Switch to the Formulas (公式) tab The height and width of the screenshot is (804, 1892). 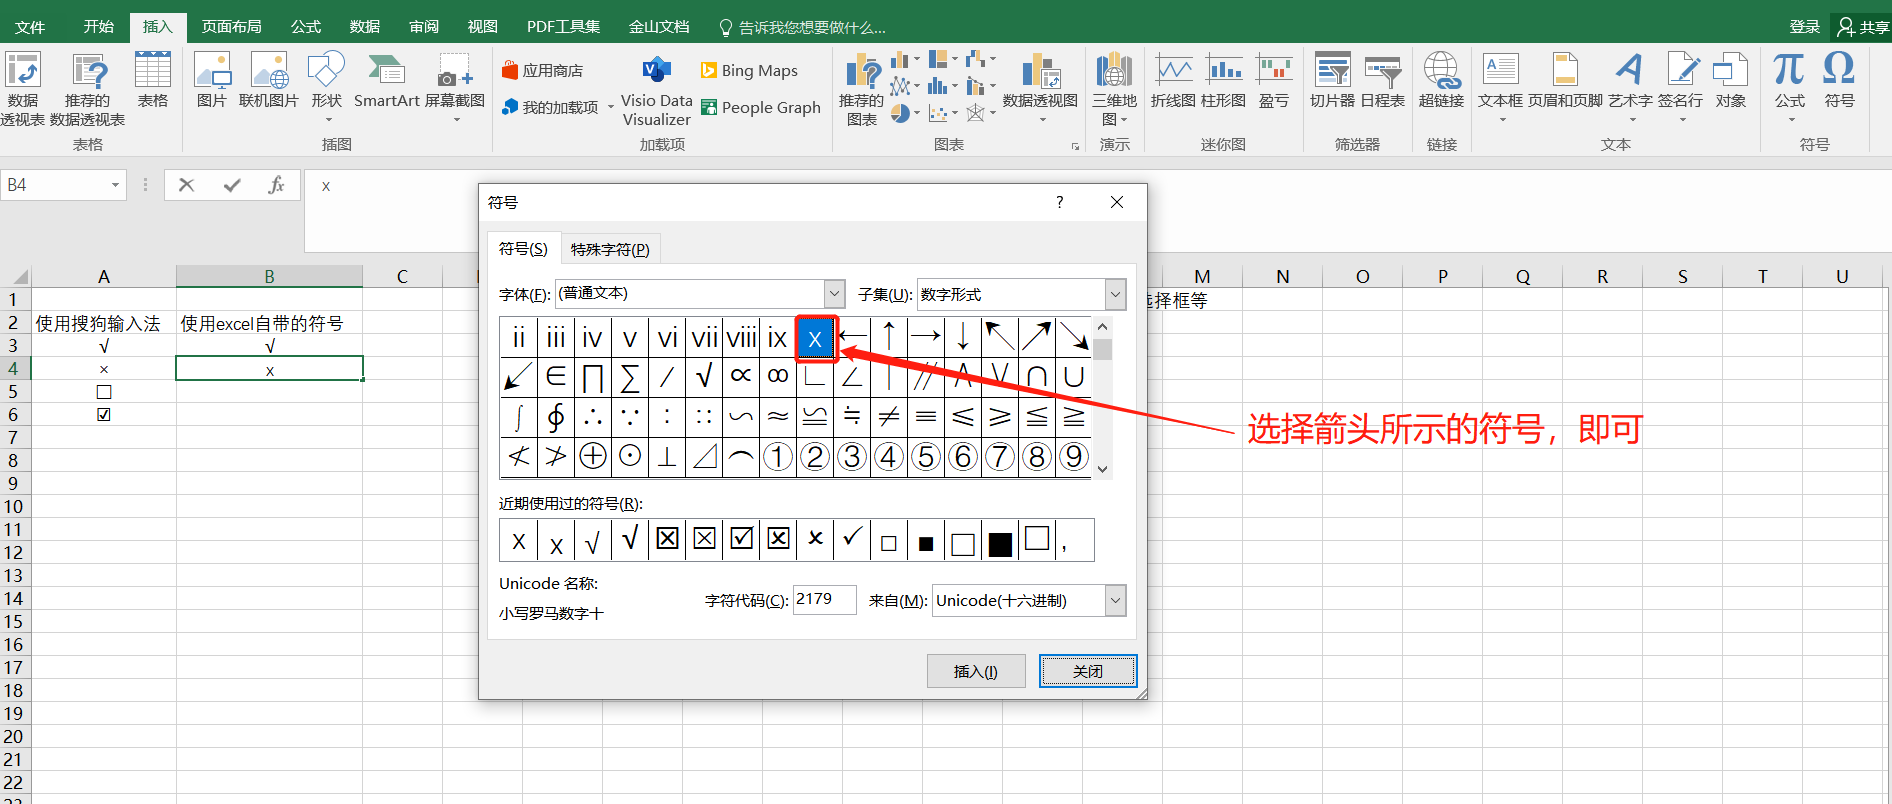[306, 27]
